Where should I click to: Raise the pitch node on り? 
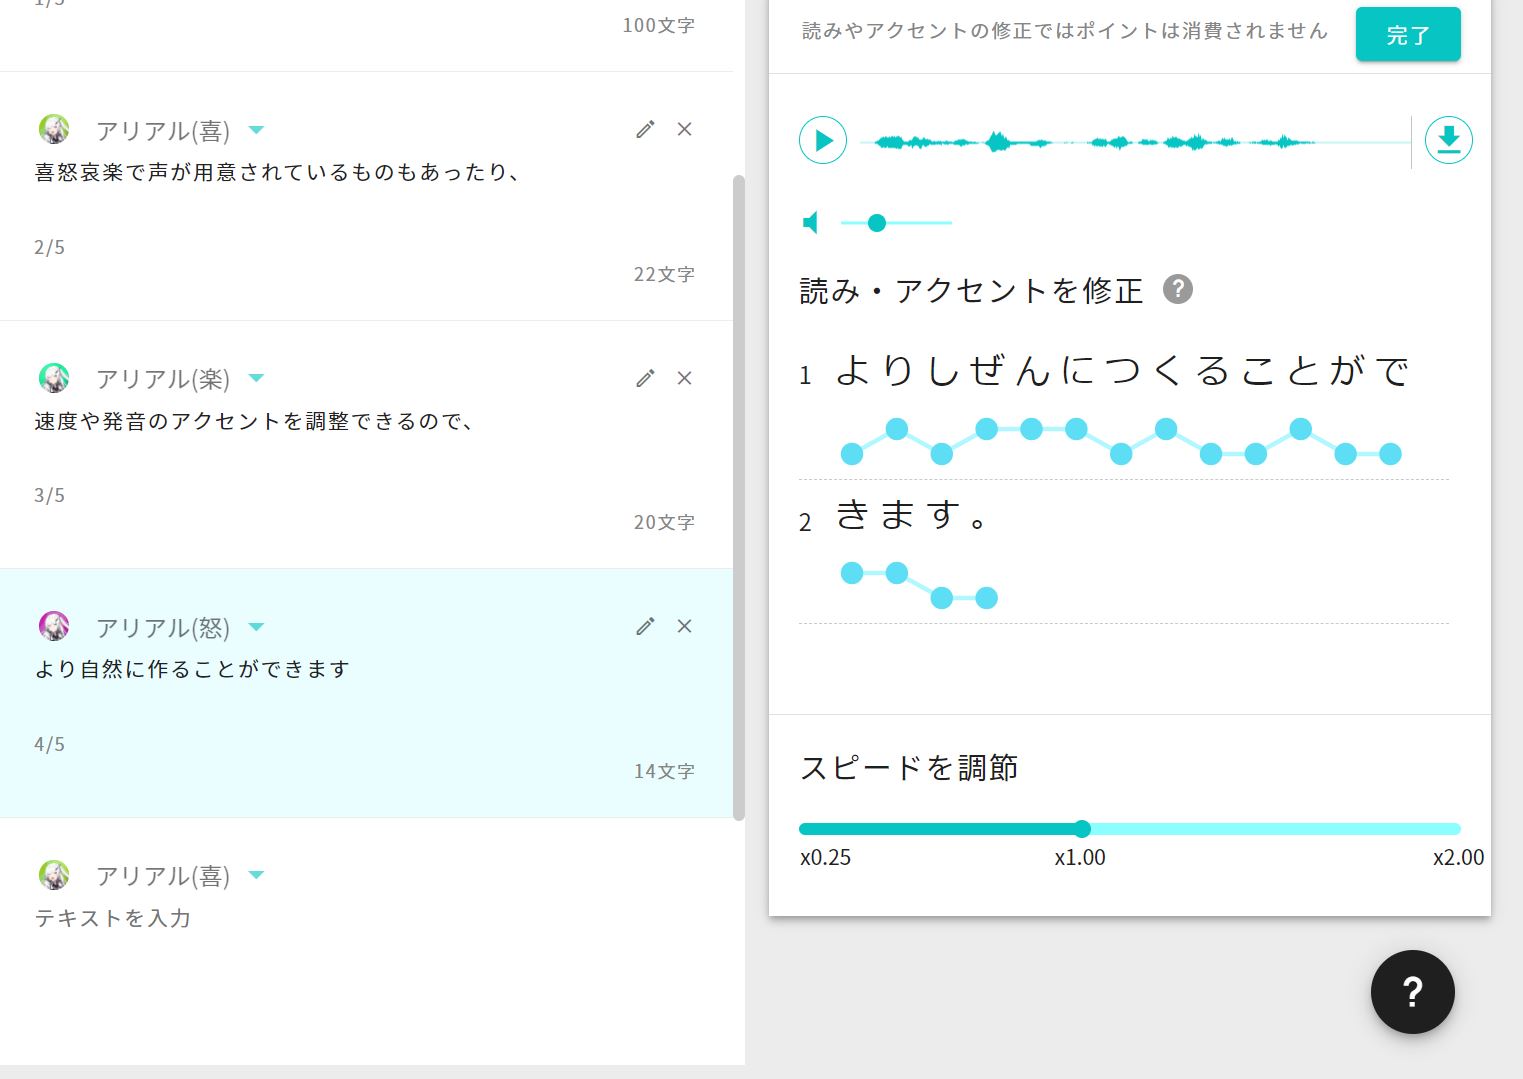click(895, 429)
